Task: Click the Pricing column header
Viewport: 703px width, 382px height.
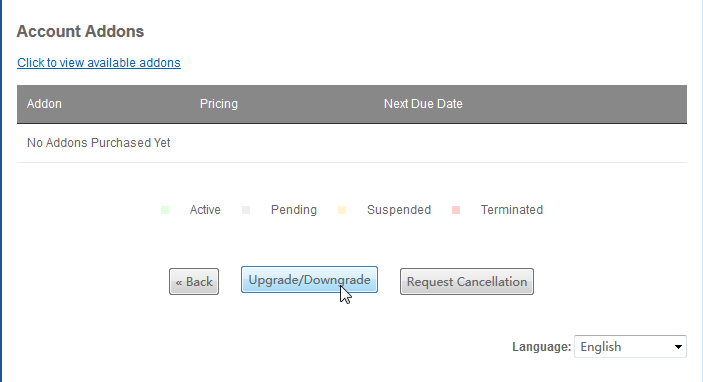Action: pos(219,104)
